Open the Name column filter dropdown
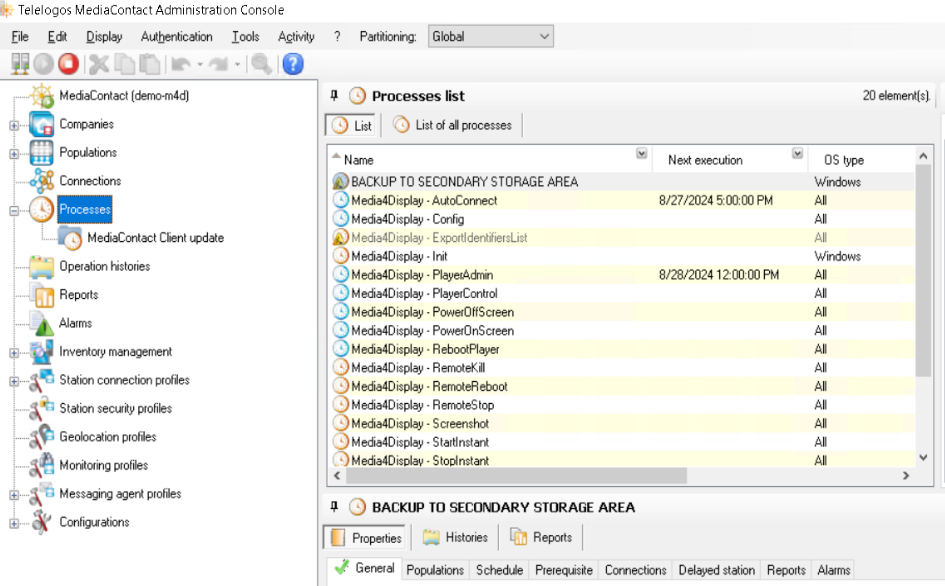The image size is (945, 586). point(641,154)
